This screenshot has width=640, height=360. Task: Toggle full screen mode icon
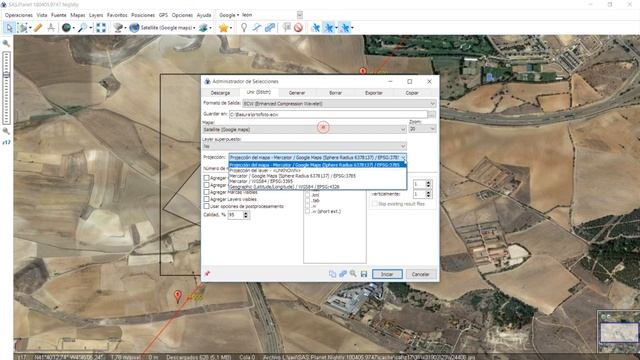(x=101, y=27)
